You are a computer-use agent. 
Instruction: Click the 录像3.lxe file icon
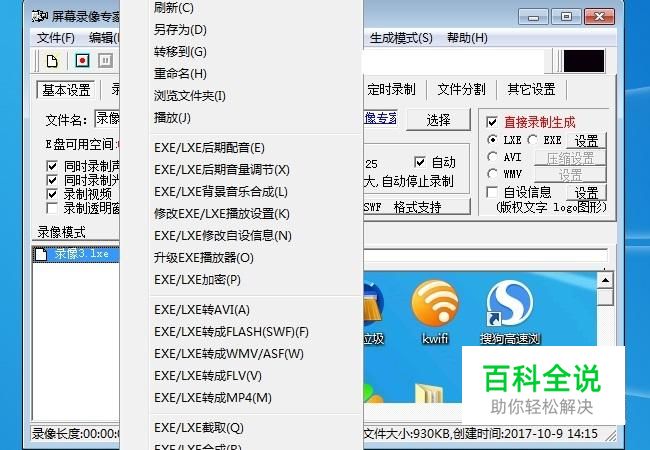click(x=41, y=254)
